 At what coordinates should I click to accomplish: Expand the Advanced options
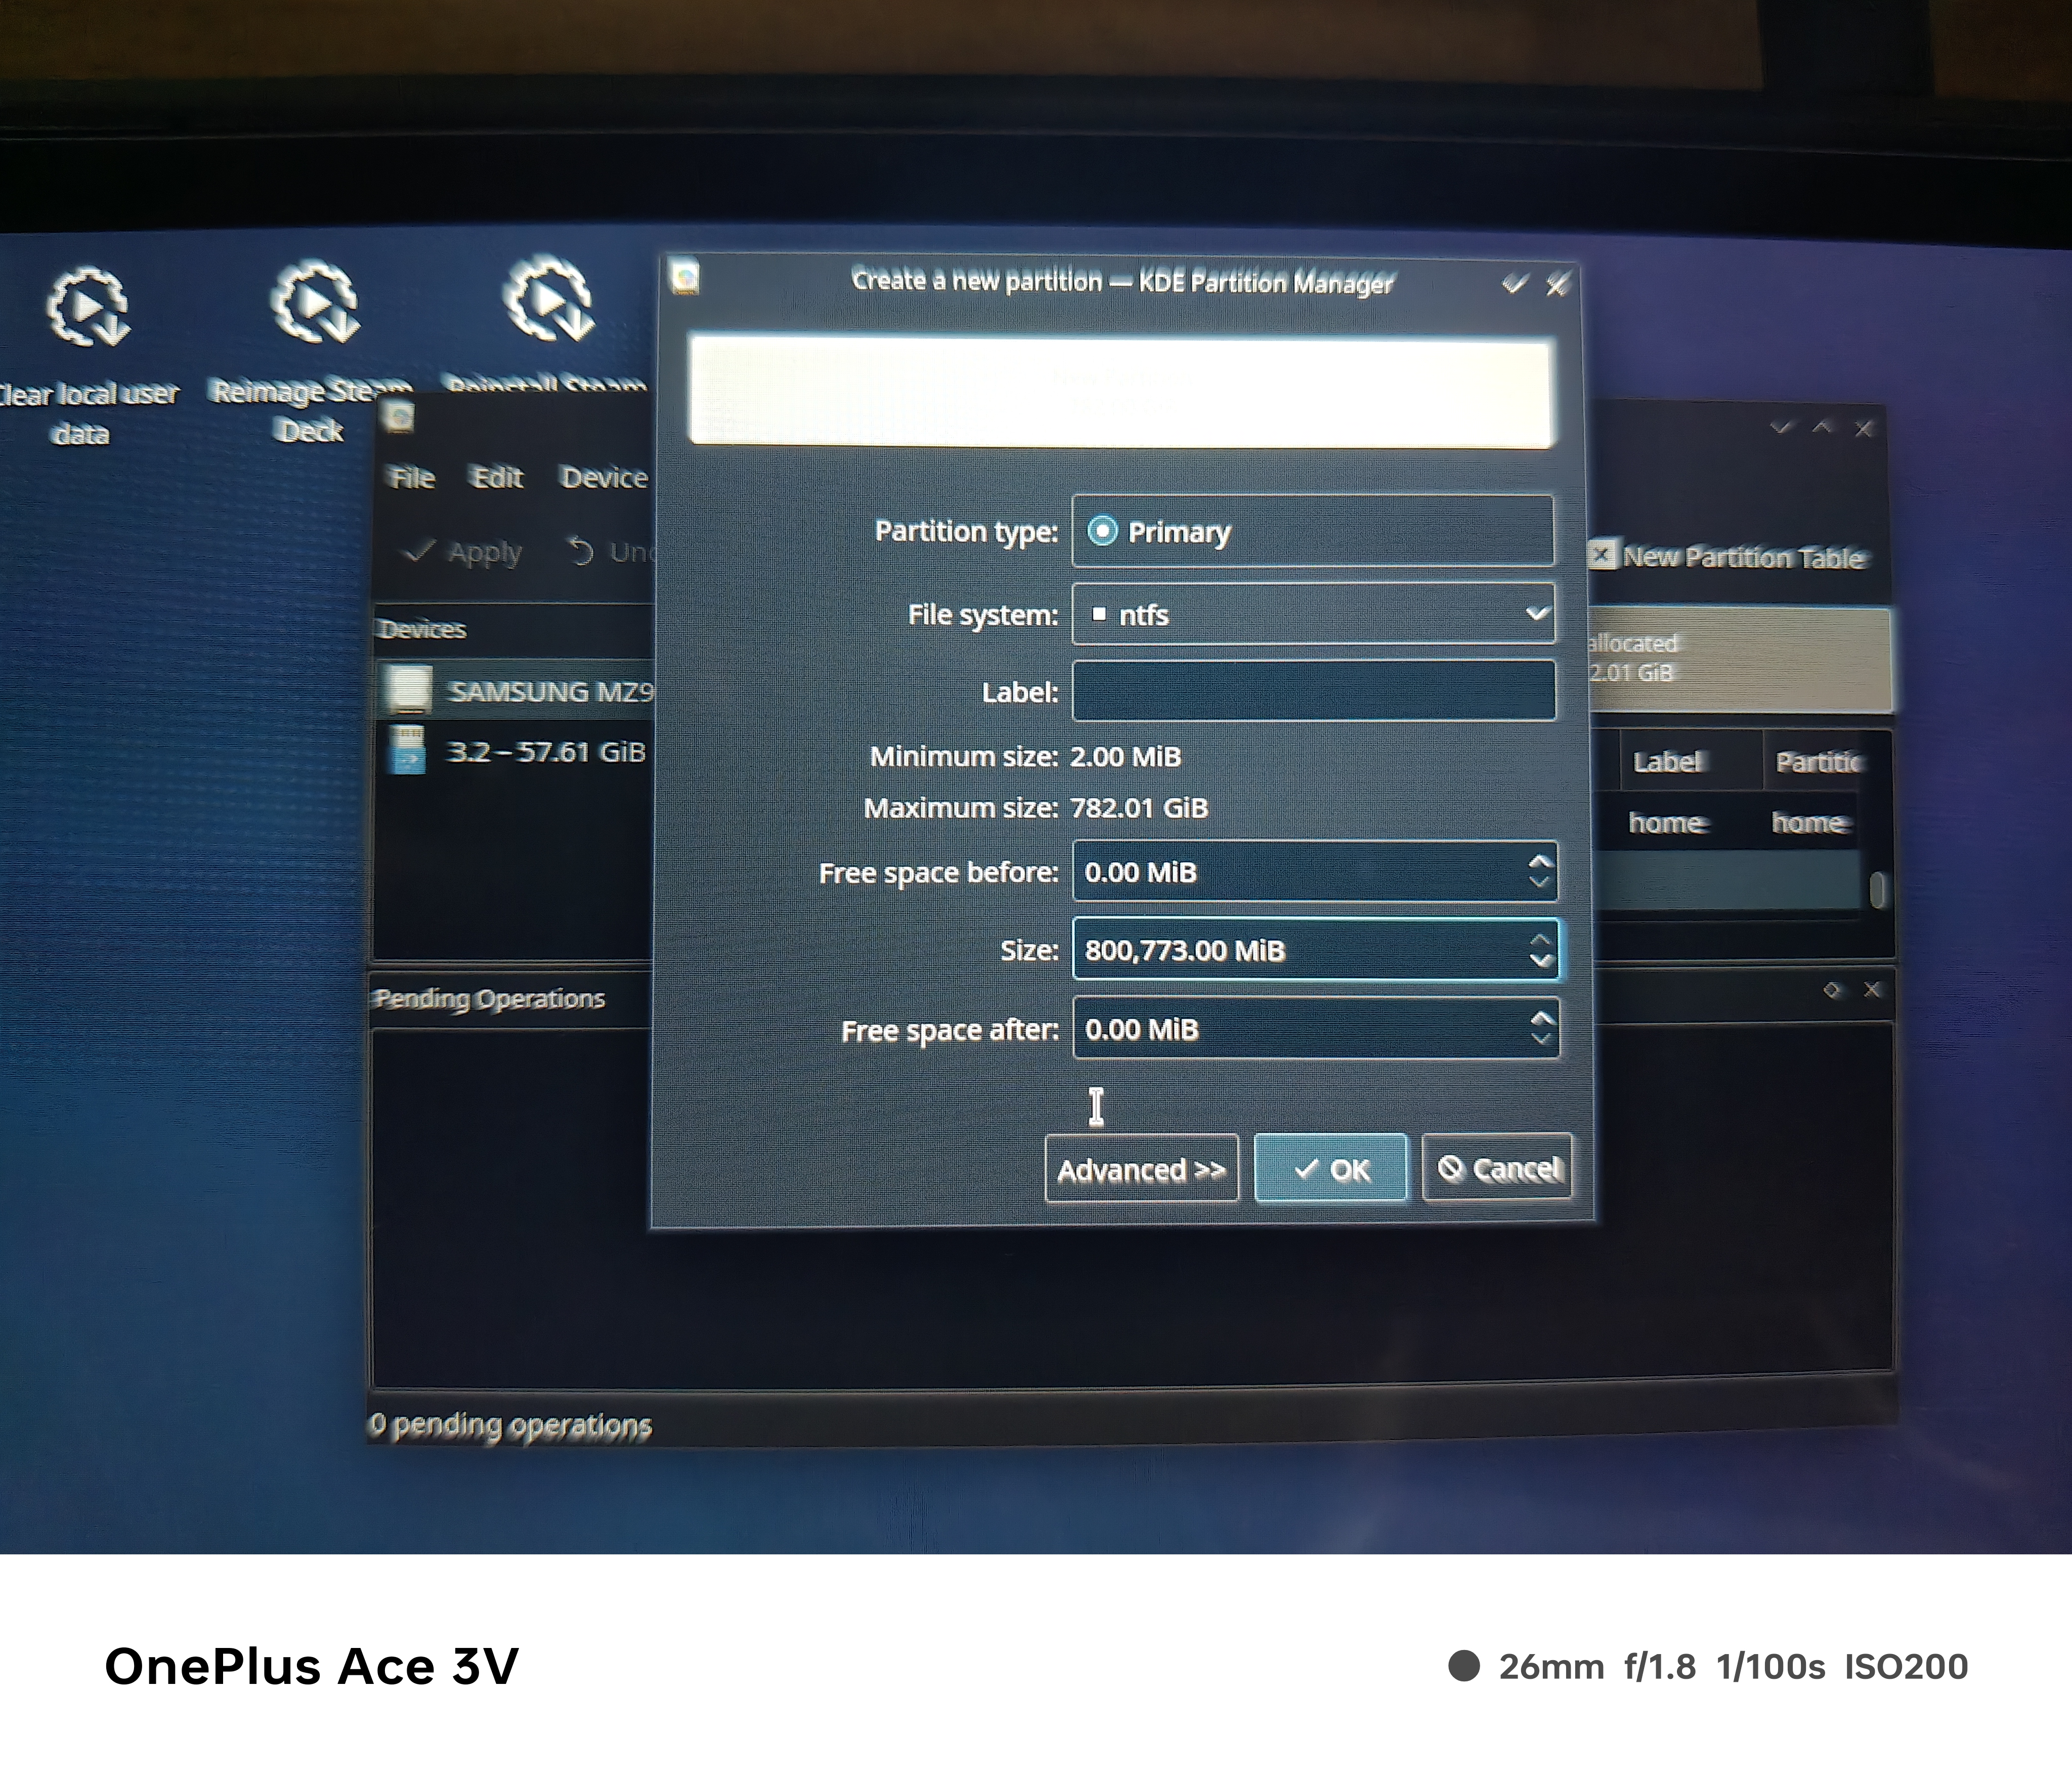[1141, 1169]
